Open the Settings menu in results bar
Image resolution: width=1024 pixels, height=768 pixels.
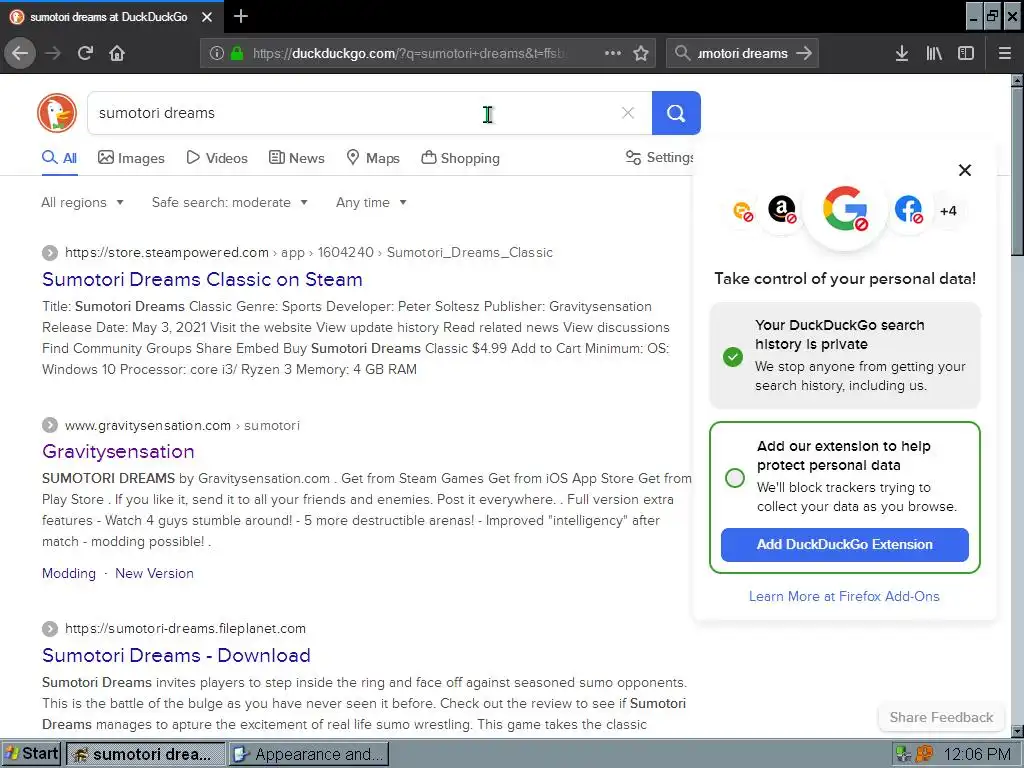pos(659,157)
